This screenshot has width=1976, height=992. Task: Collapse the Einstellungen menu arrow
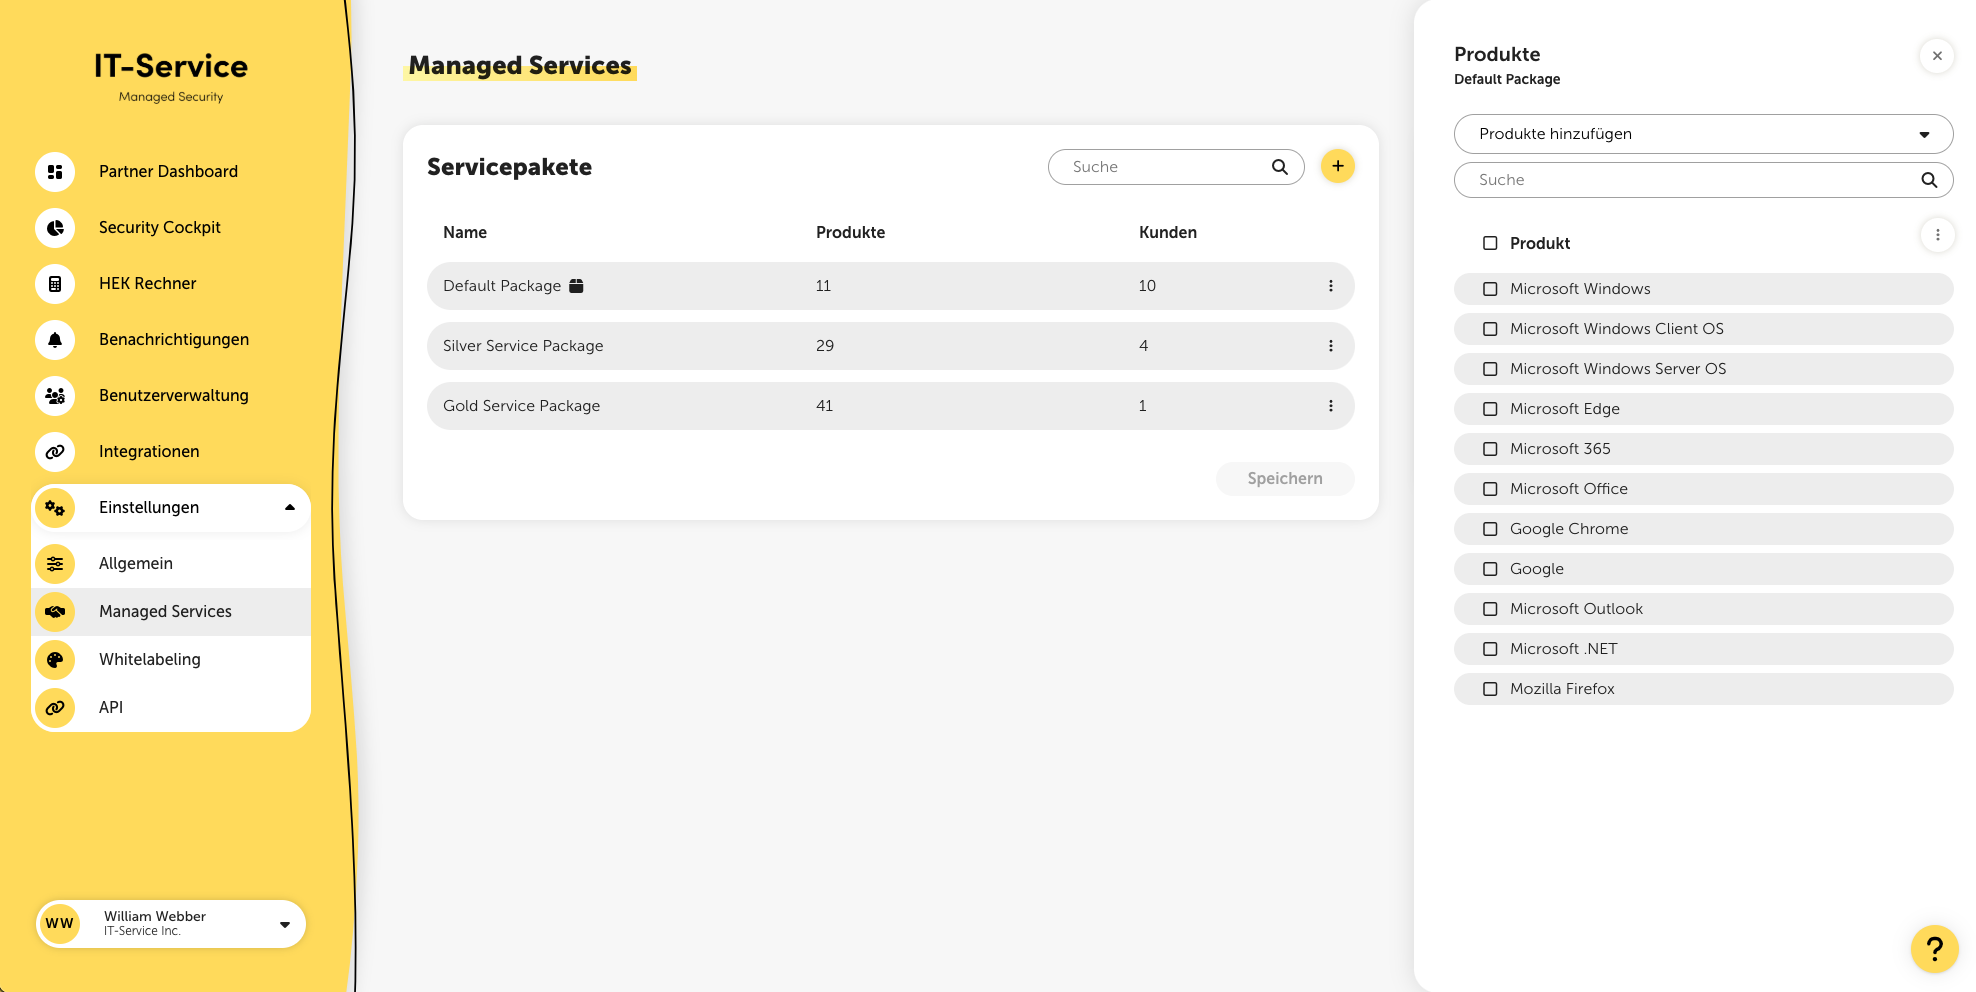pos(290,508)
